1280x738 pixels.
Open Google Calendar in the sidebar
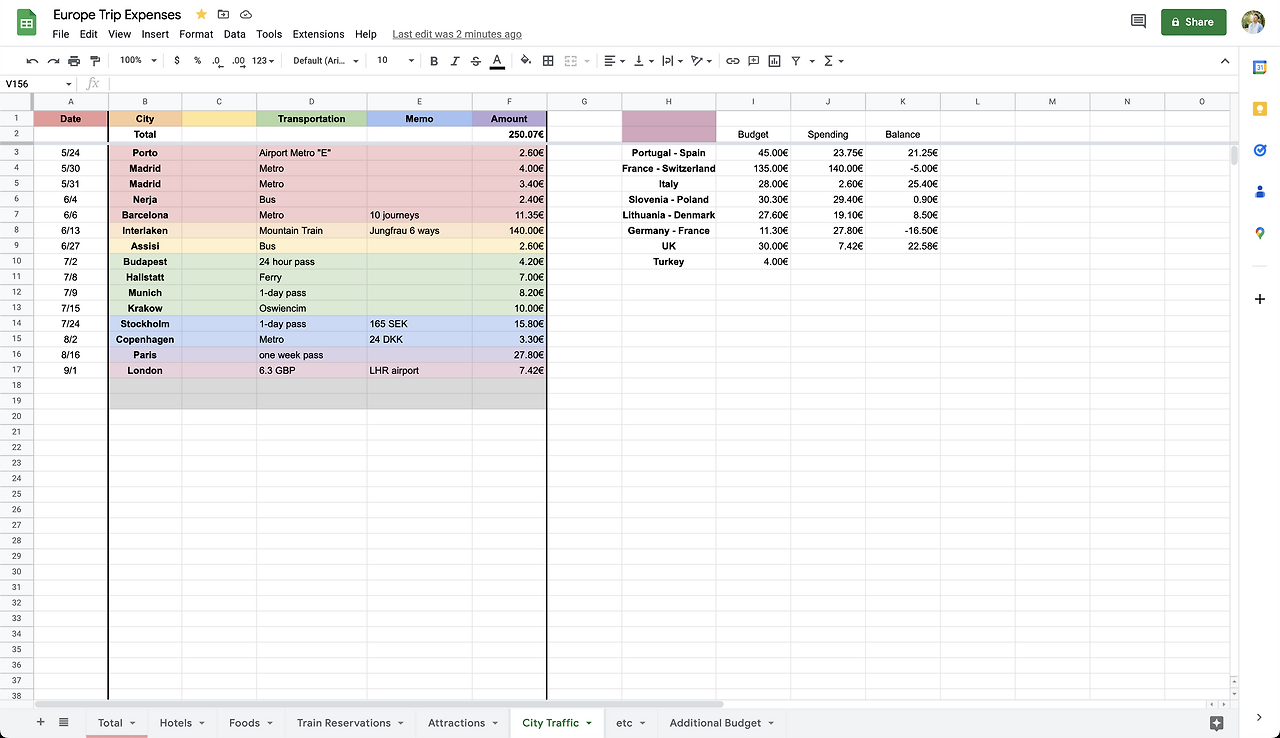click(1260, 68)
